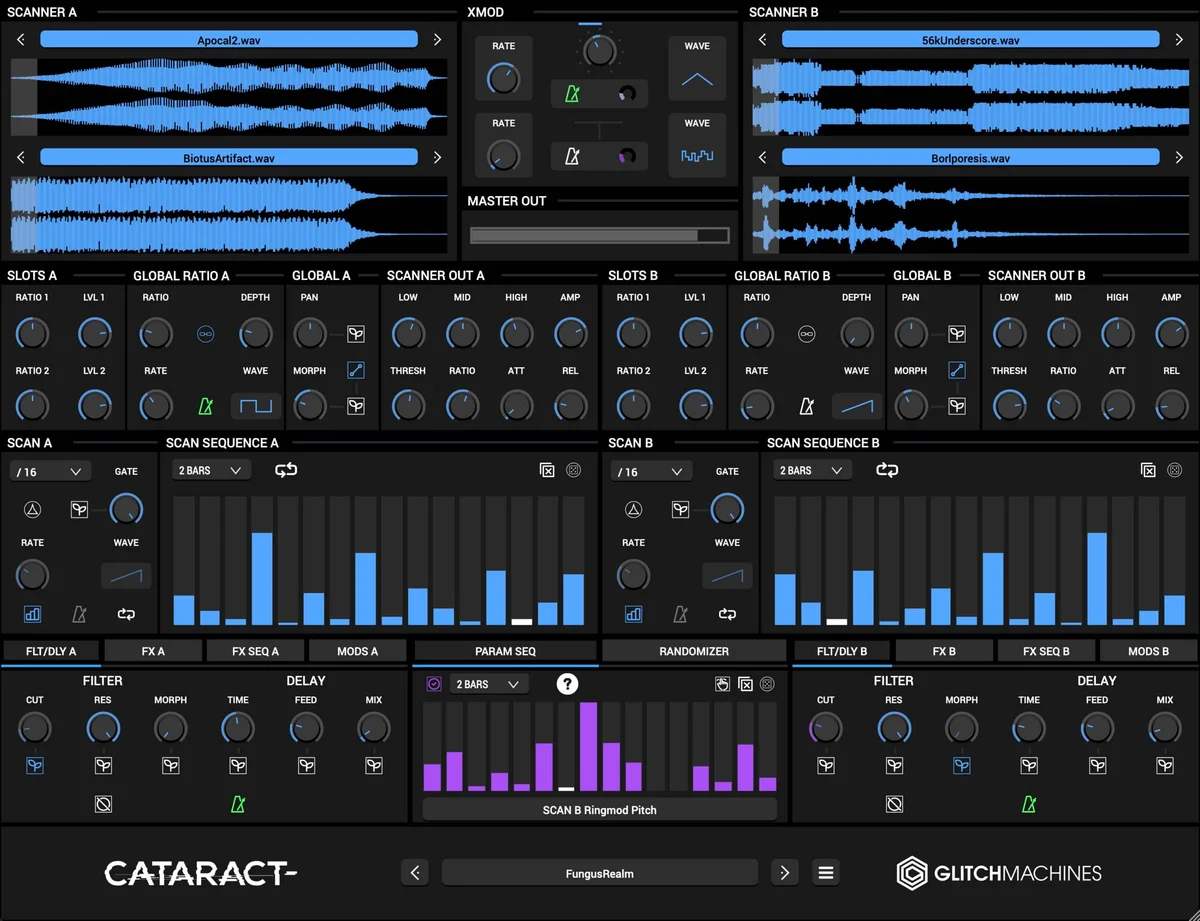The width and height of the screenshot is (1200, 921).
Task: Open the RANDOMIZER tab
Action: (x=694, y=651)
